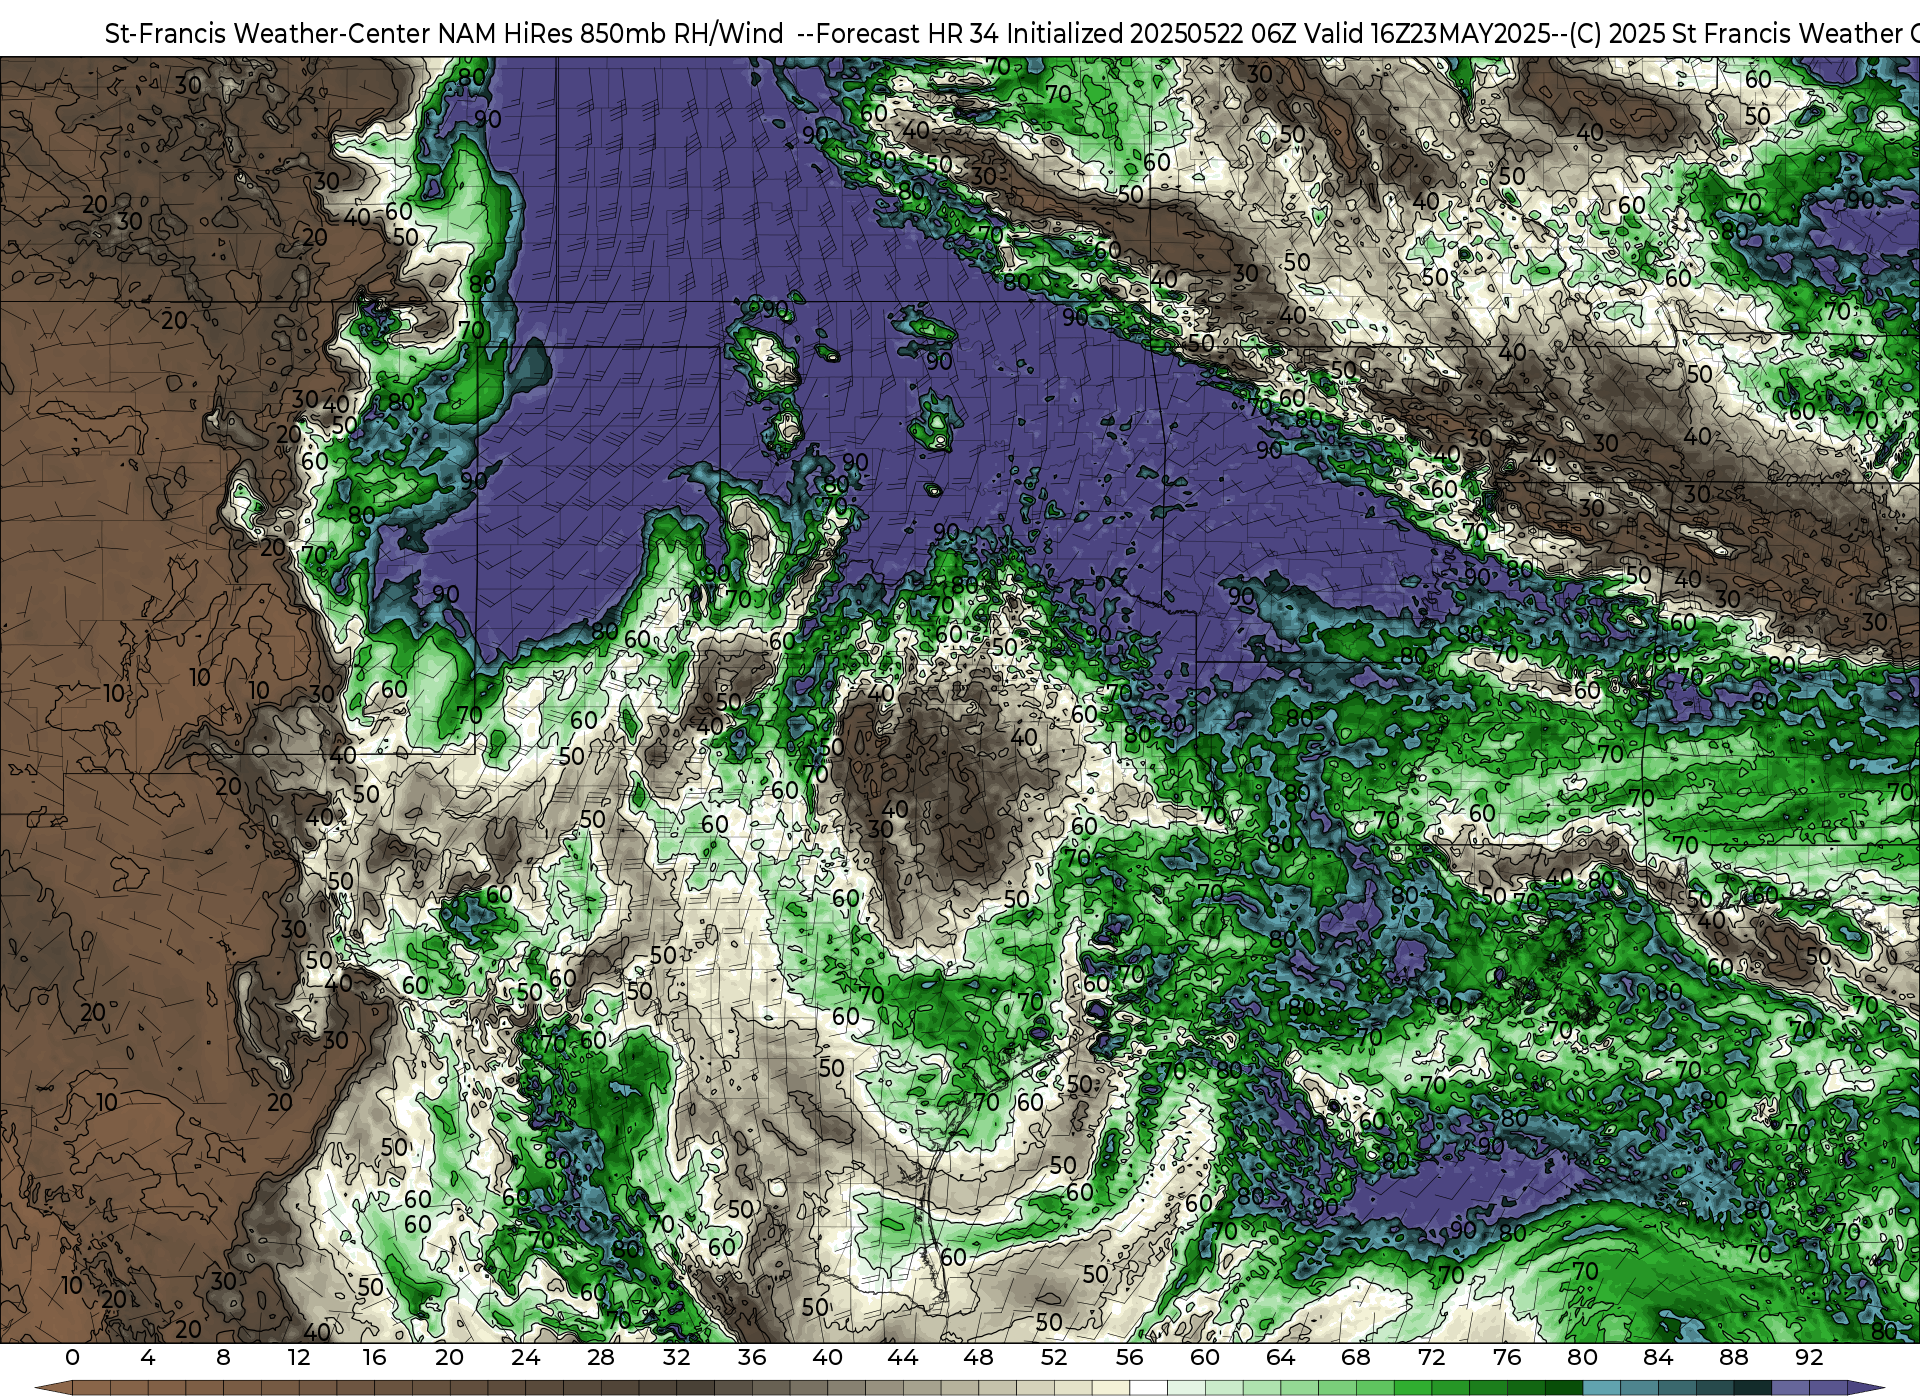Click the purple colorbar segment below the 92 label
Viewport: 1920px width, 1400px height.
click(1828, 1389)
